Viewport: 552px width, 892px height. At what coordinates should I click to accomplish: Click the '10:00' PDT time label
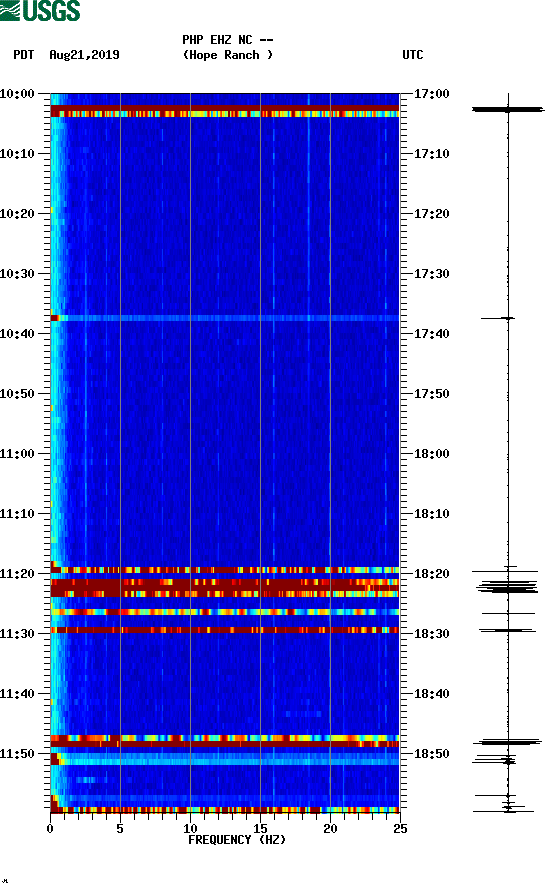click(17, 93)
